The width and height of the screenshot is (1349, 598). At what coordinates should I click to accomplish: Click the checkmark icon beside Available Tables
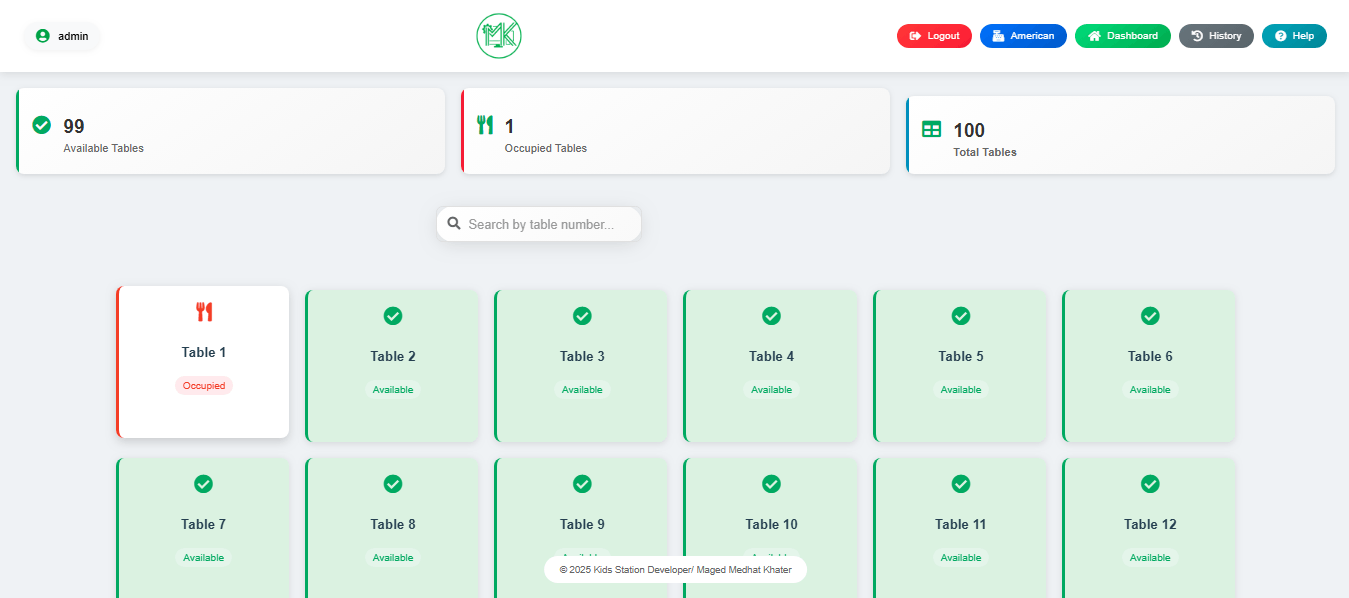pos(42,125)
